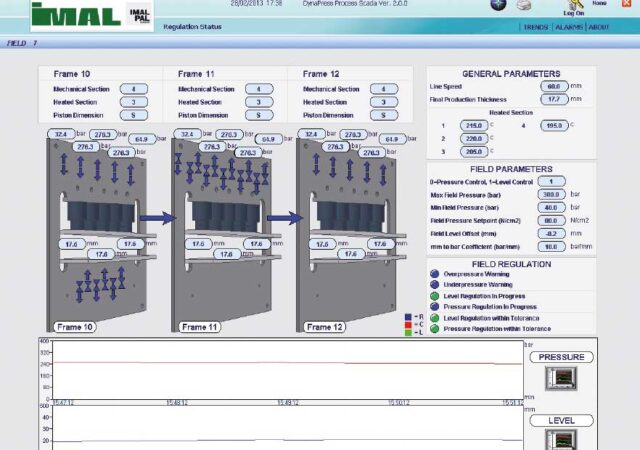Viewport: 640px width, 450px height.
Task: Click the printer icon in header
Action: [x=523, y=5]
